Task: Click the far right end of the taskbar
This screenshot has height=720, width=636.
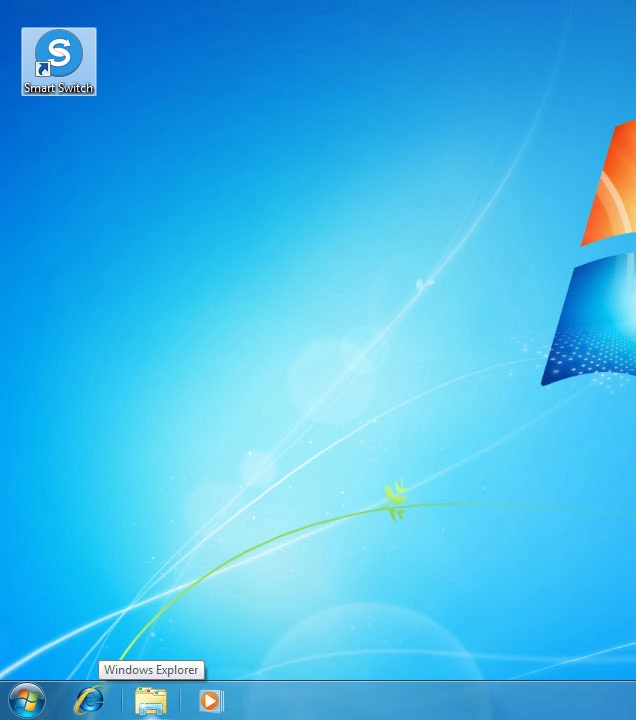Action: pos(626,700)
